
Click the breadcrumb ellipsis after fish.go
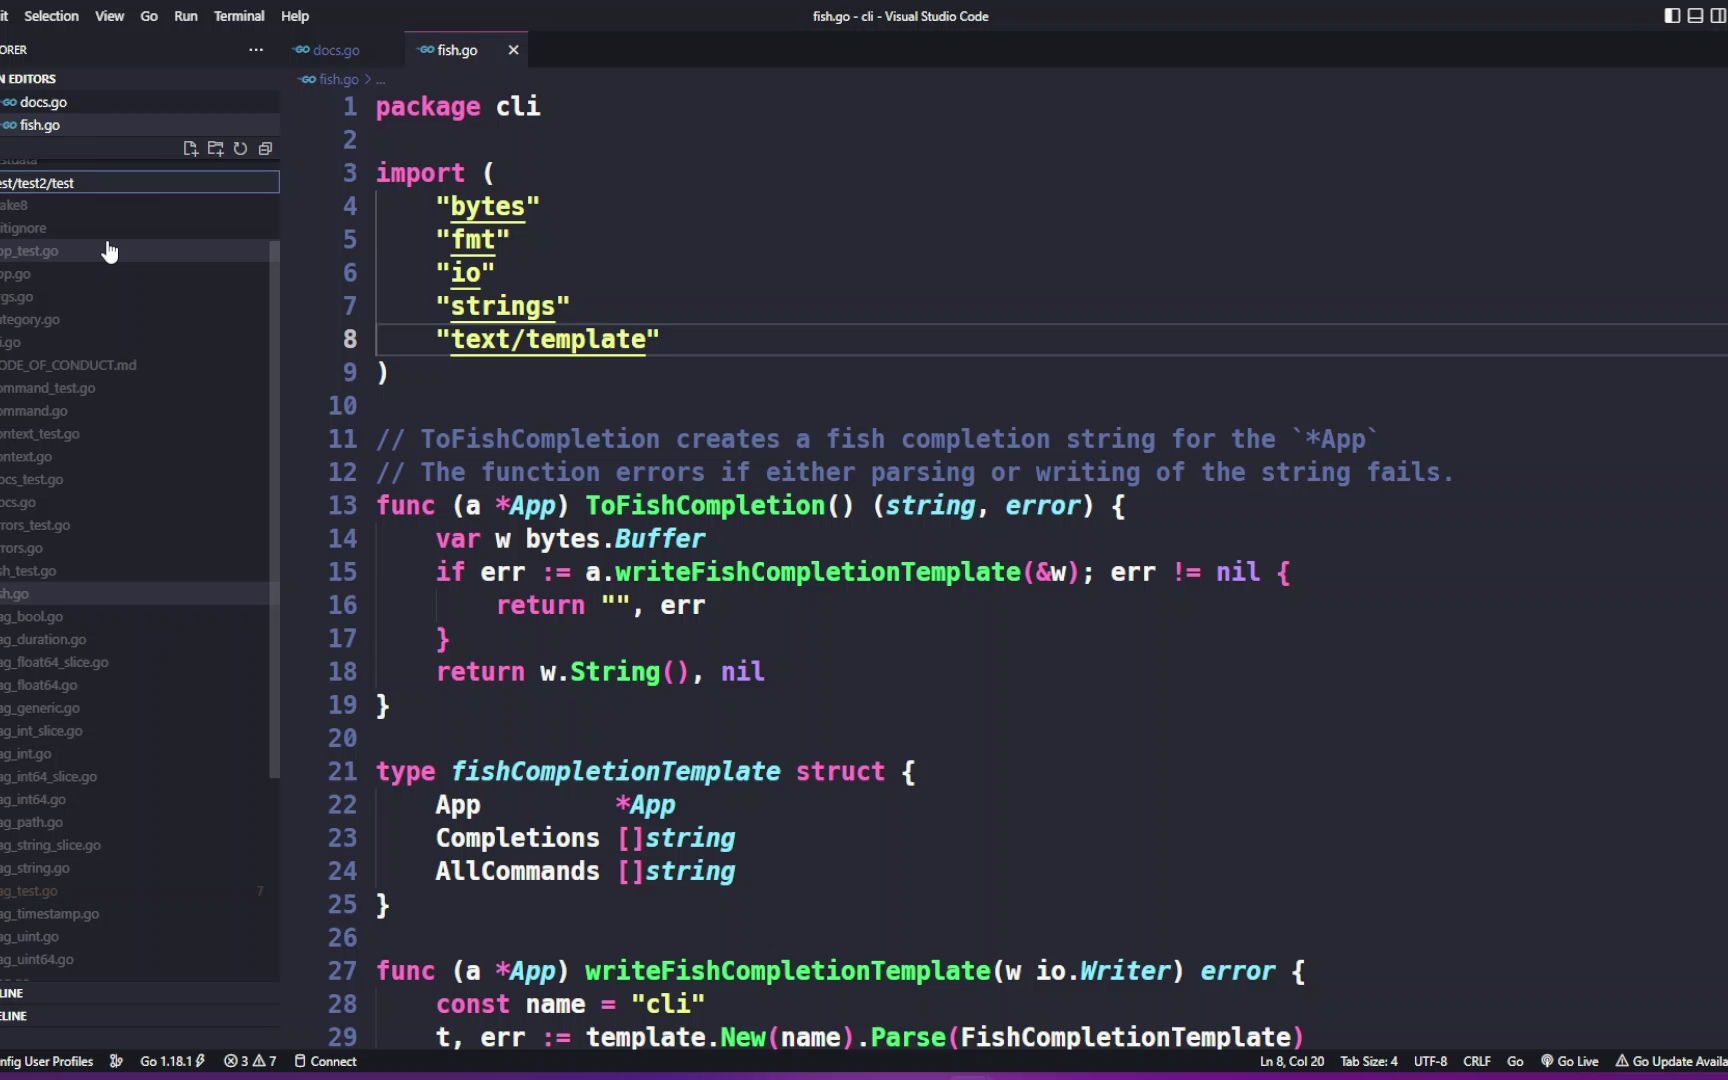[x=380, y=79]
